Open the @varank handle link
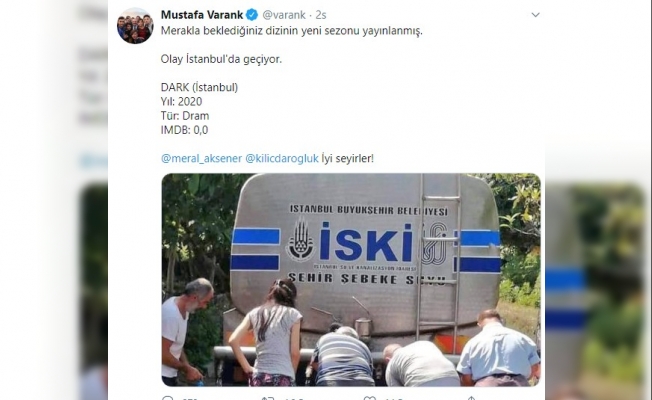This screenshot has height=400, width=652. point(284,15)
